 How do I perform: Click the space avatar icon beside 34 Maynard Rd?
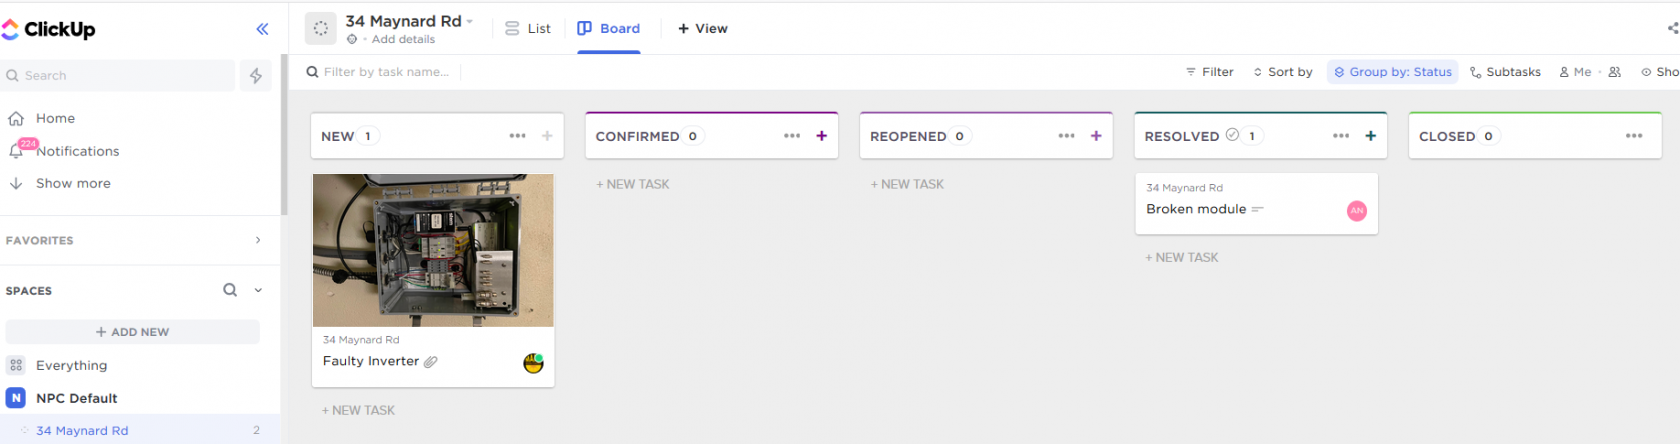click(321, 29)
